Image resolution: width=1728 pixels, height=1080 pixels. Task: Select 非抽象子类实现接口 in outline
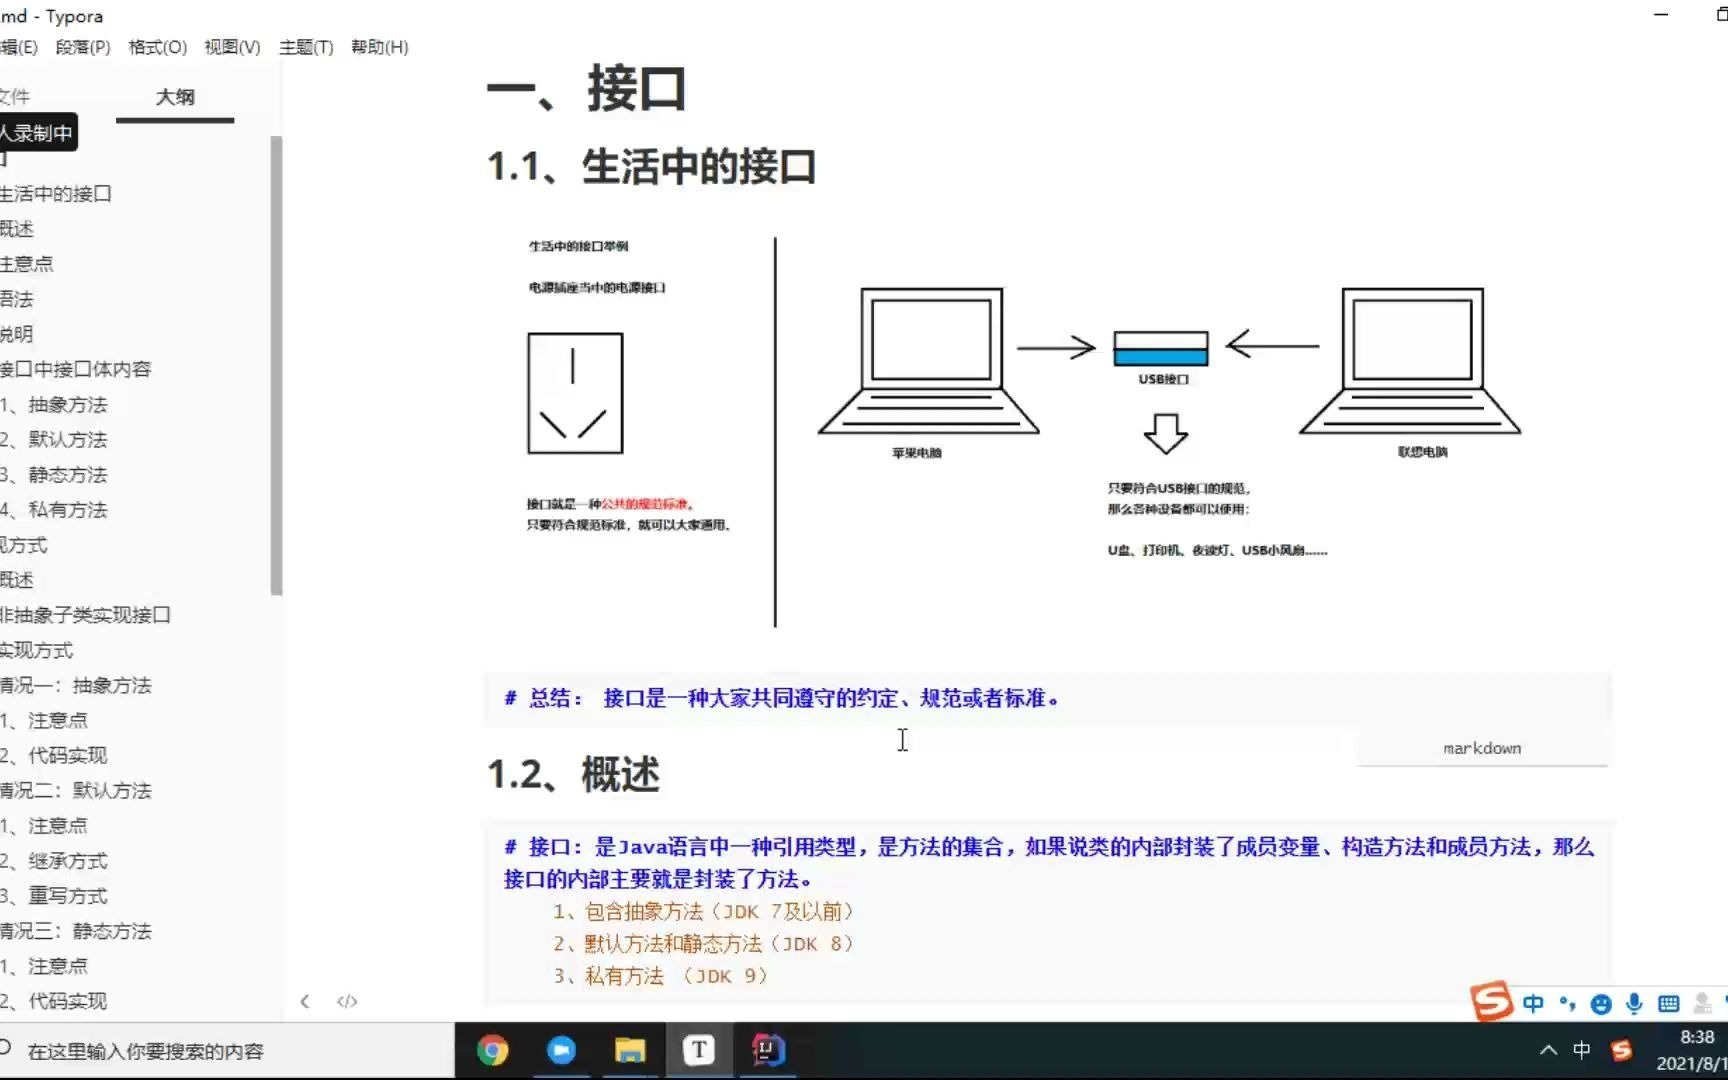click(85, 615)
